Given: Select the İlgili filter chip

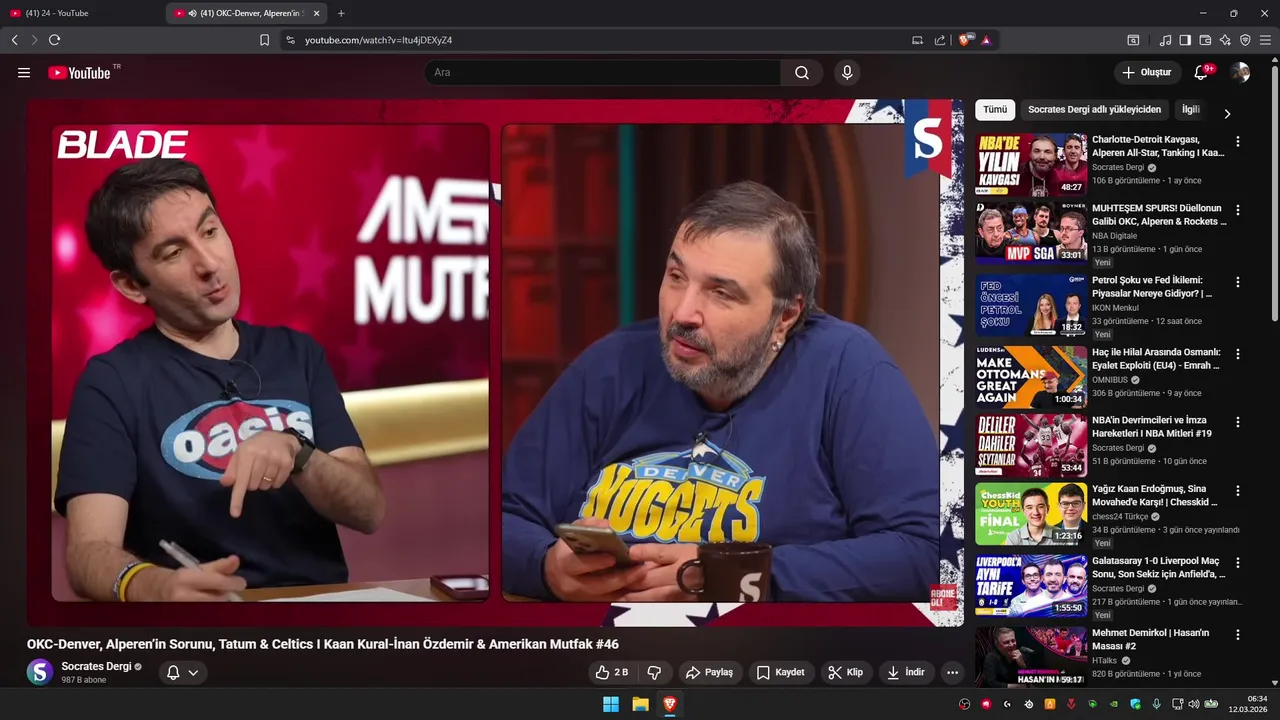Looking at the screenshot, I should (1190, 110).
